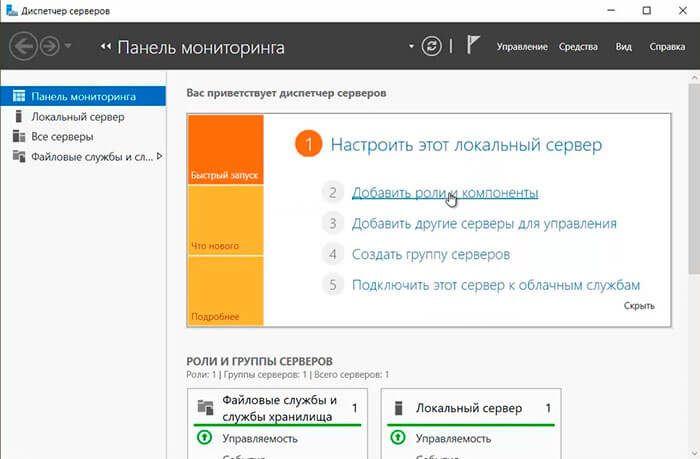Click the scrollbar up arrow

(694, 78)
